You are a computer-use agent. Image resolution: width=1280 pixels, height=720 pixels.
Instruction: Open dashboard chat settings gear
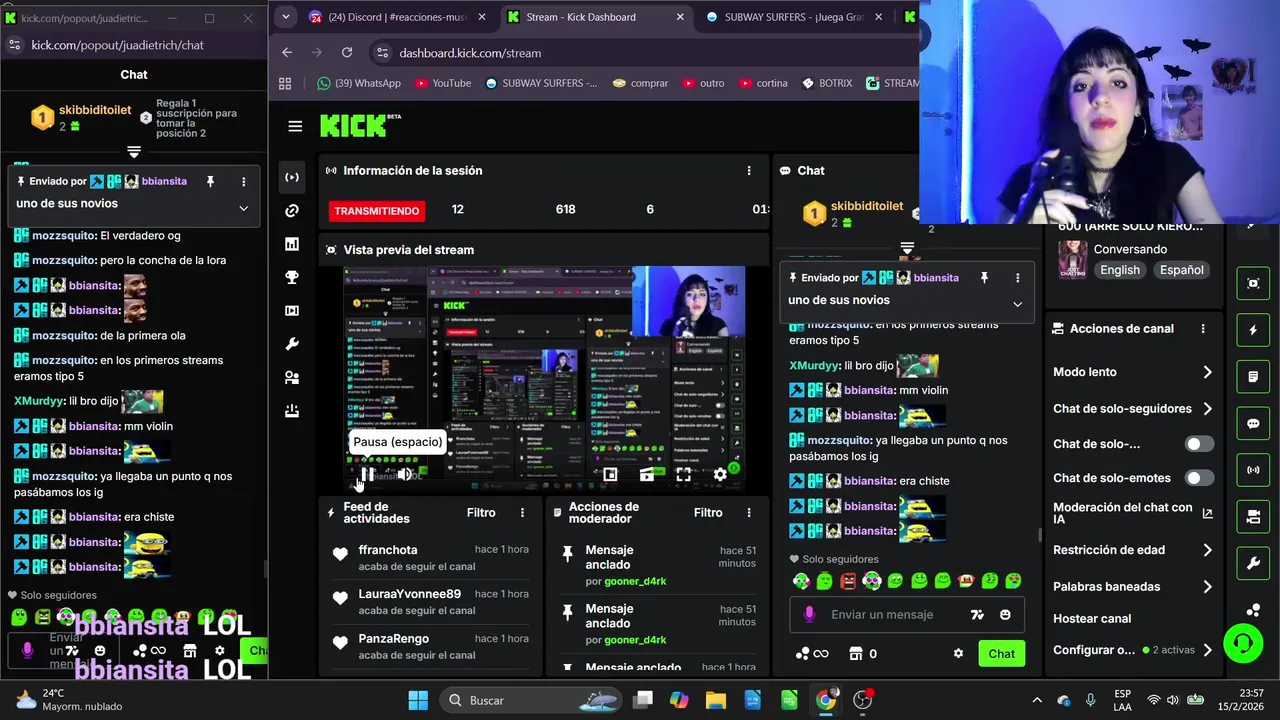[x=958, y=654]
